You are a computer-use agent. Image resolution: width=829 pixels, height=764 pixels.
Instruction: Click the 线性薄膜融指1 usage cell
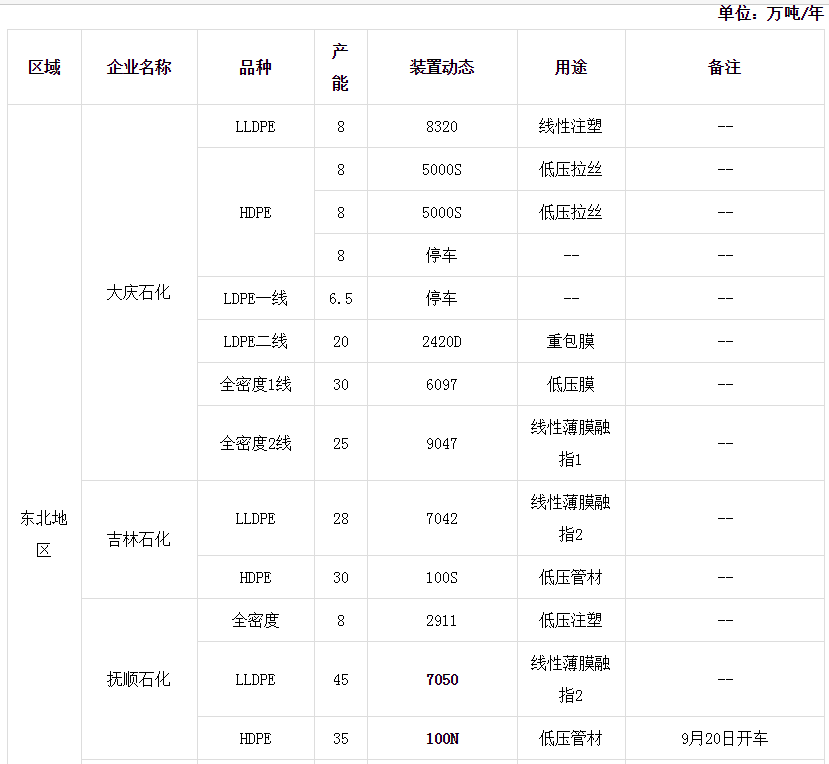[571, 443]
